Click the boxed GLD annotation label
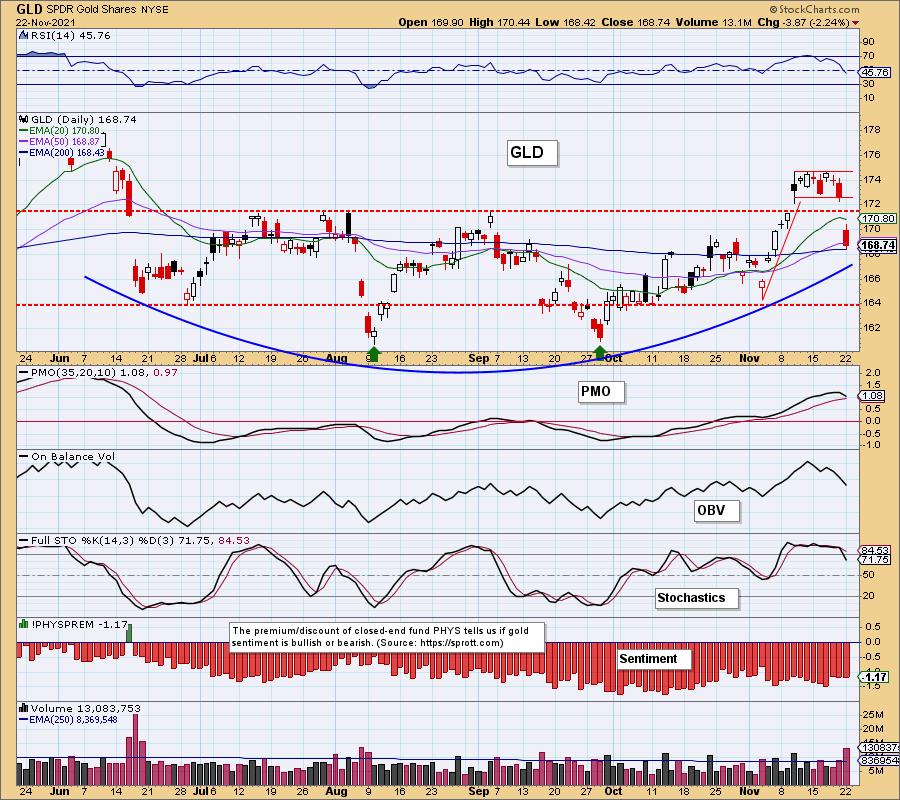Screen dimensions: 900x800 pos(532,153)
